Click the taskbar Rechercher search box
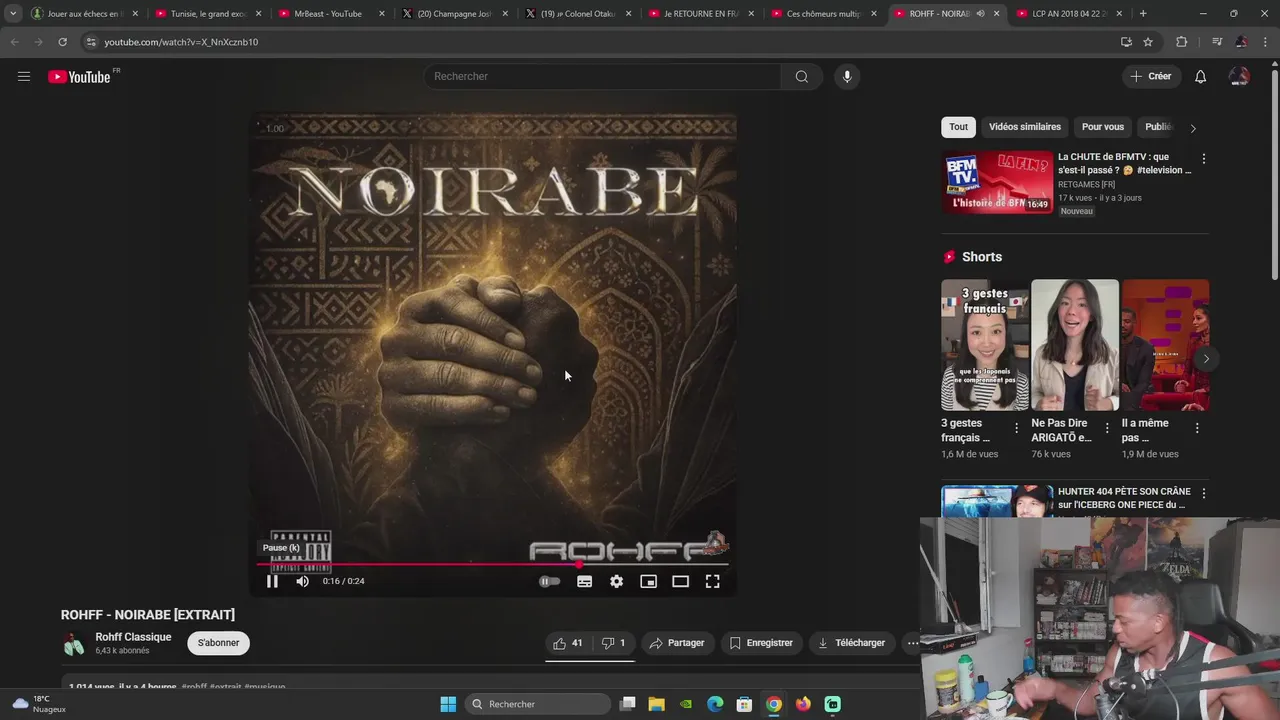The image size is (1280, 720). pyautogui.click(x=538, y=704)
